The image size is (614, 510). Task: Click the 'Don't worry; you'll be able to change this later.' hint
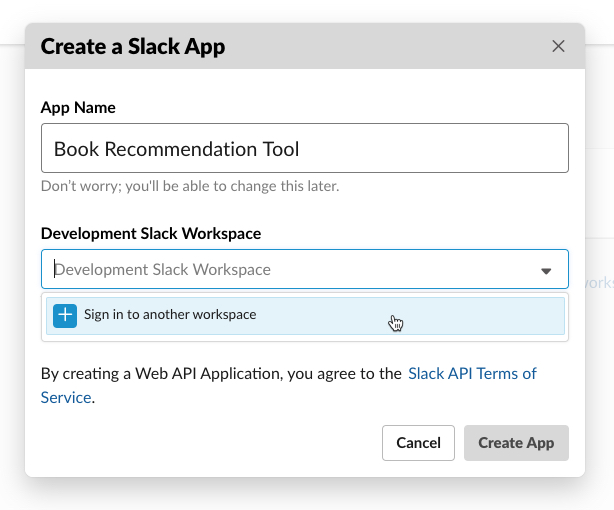190,186
